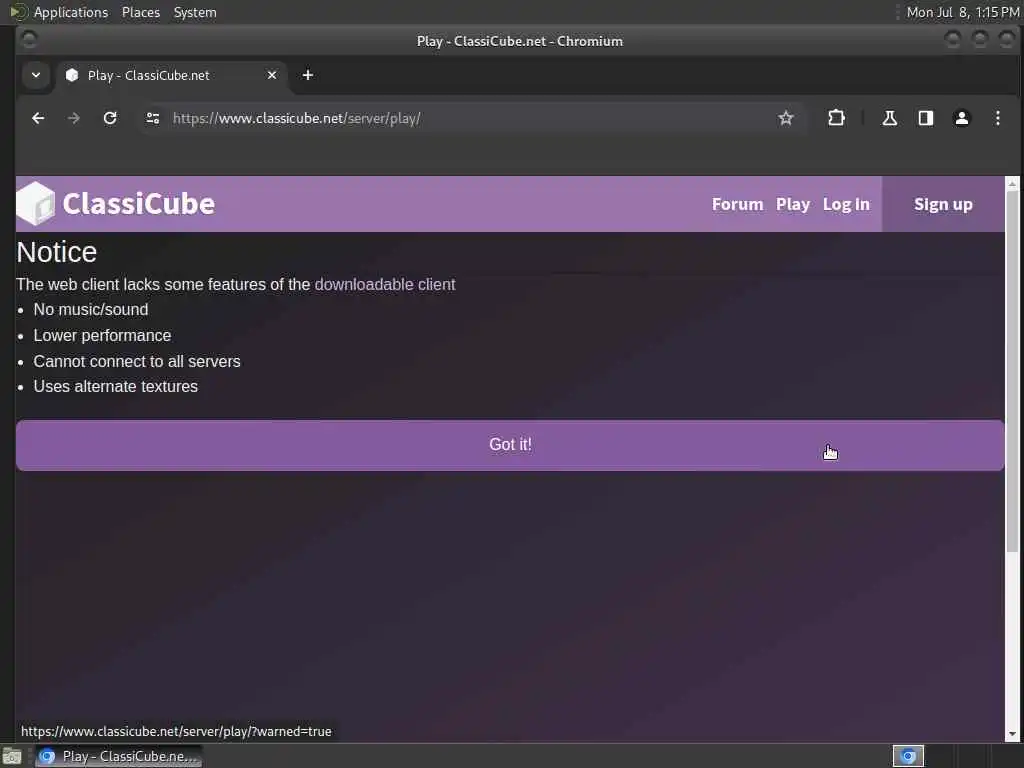This screenshot has height=768, width=1024.
Task: Open Chrome Labs flask icon
Action: pyautogui.click(x=889, y=118)
